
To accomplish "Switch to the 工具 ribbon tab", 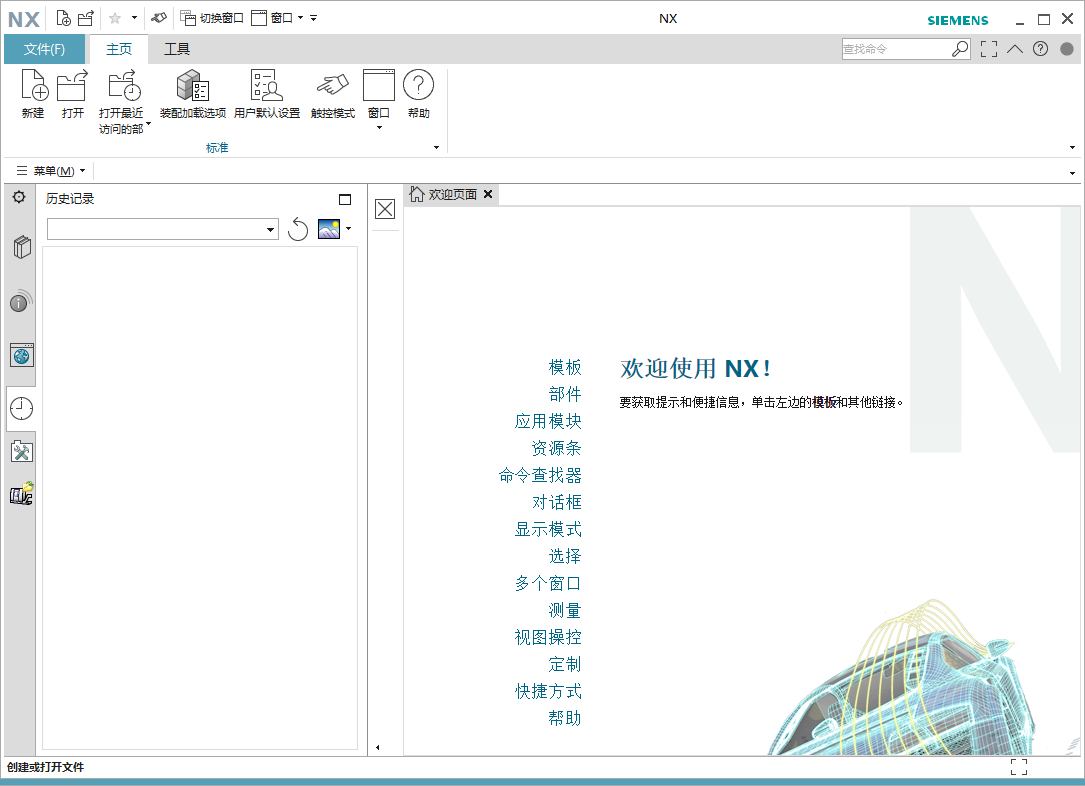I will pos(176,49).
